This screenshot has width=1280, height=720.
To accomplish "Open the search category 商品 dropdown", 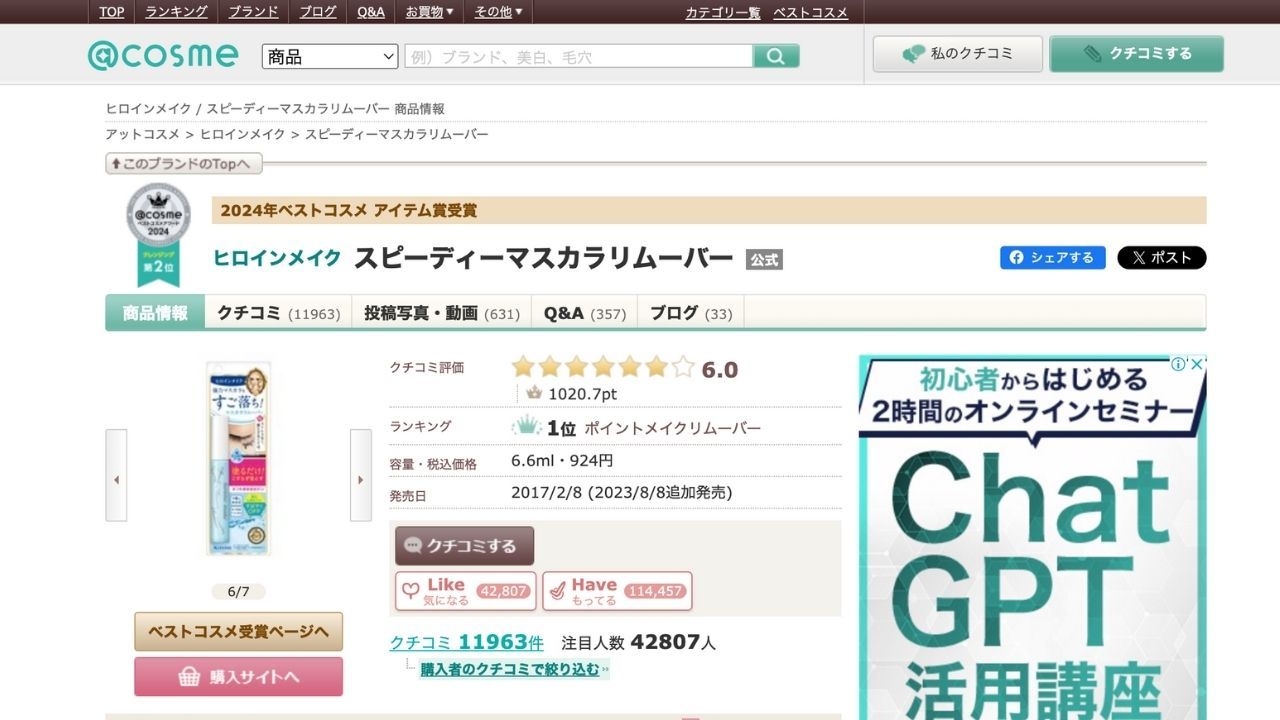I will click(x=330, y=56).
